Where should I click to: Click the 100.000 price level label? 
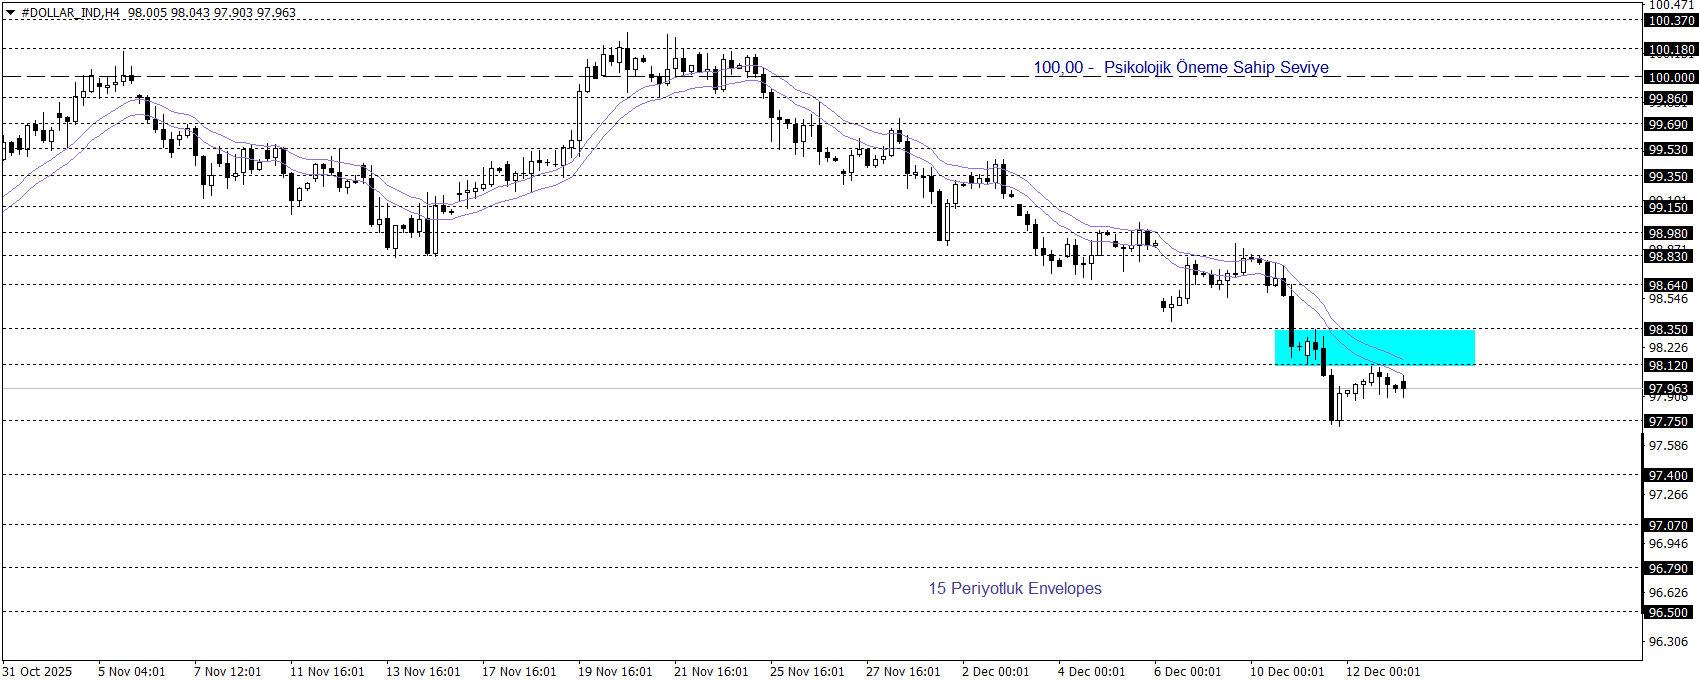click(1670, 77)
